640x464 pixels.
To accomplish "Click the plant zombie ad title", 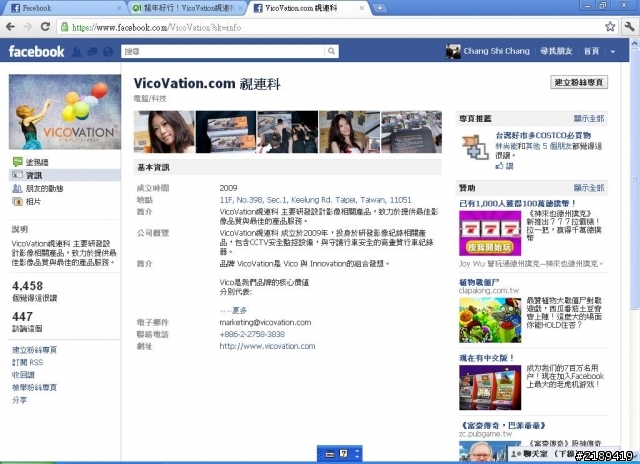I will coord(479,282).
